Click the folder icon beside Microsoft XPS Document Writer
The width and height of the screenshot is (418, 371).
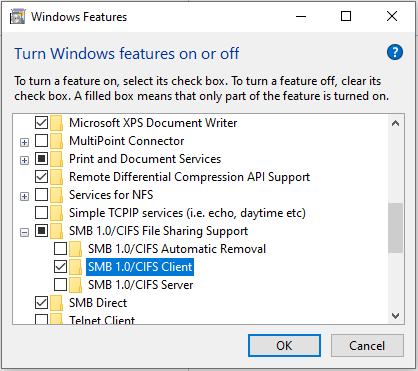pos(56,123)
